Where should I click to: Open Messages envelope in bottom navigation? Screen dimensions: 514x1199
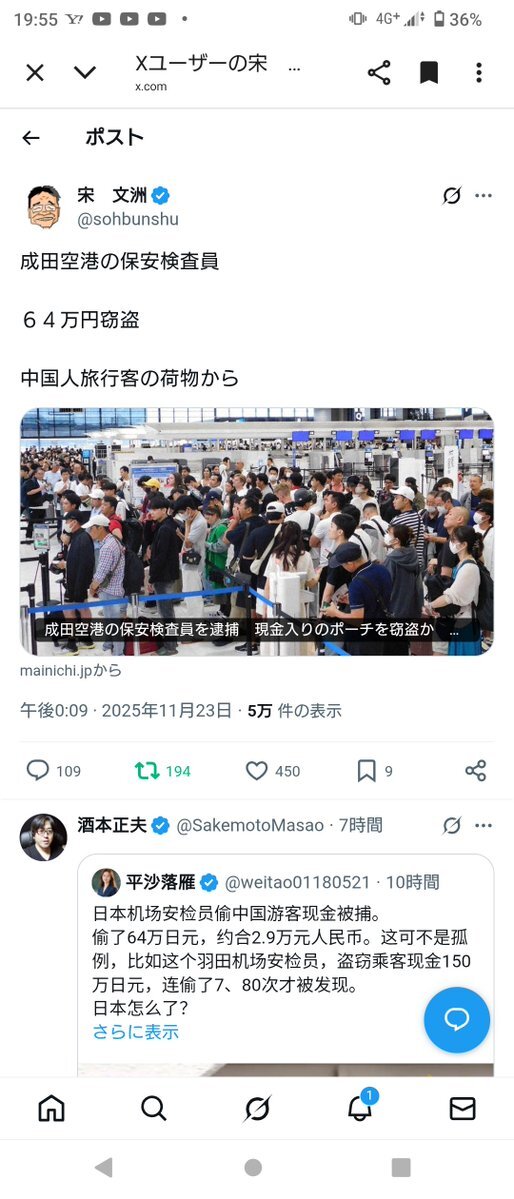click(x=462, y=1108)
